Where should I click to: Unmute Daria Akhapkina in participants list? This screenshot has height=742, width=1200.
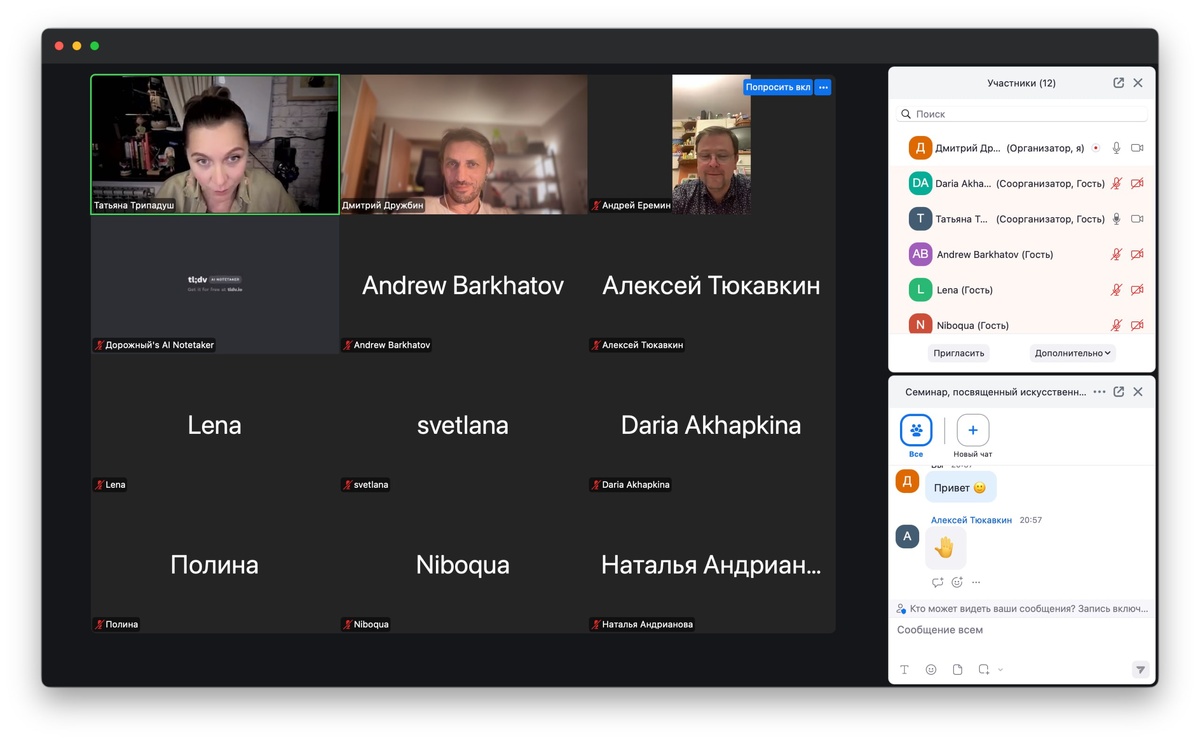[x=1117, y=184]
